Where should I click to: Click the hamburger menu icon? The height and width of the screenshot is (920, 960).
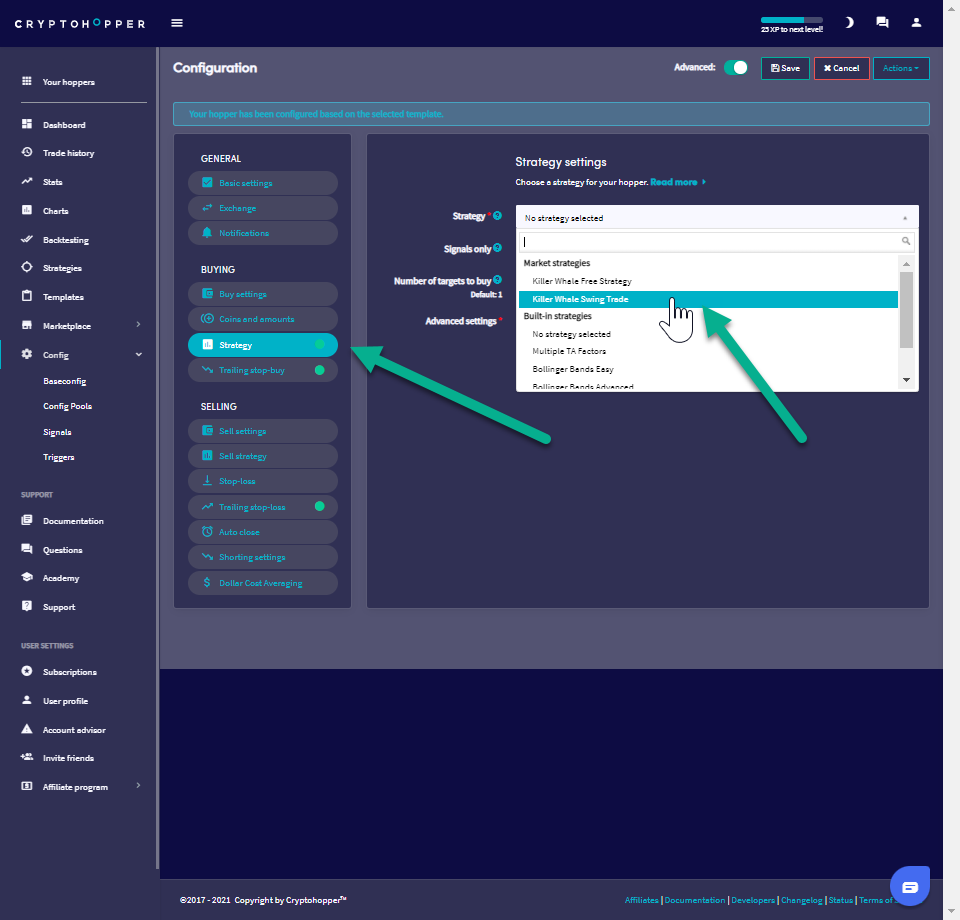pyautogui.click(x=177, y=23)
